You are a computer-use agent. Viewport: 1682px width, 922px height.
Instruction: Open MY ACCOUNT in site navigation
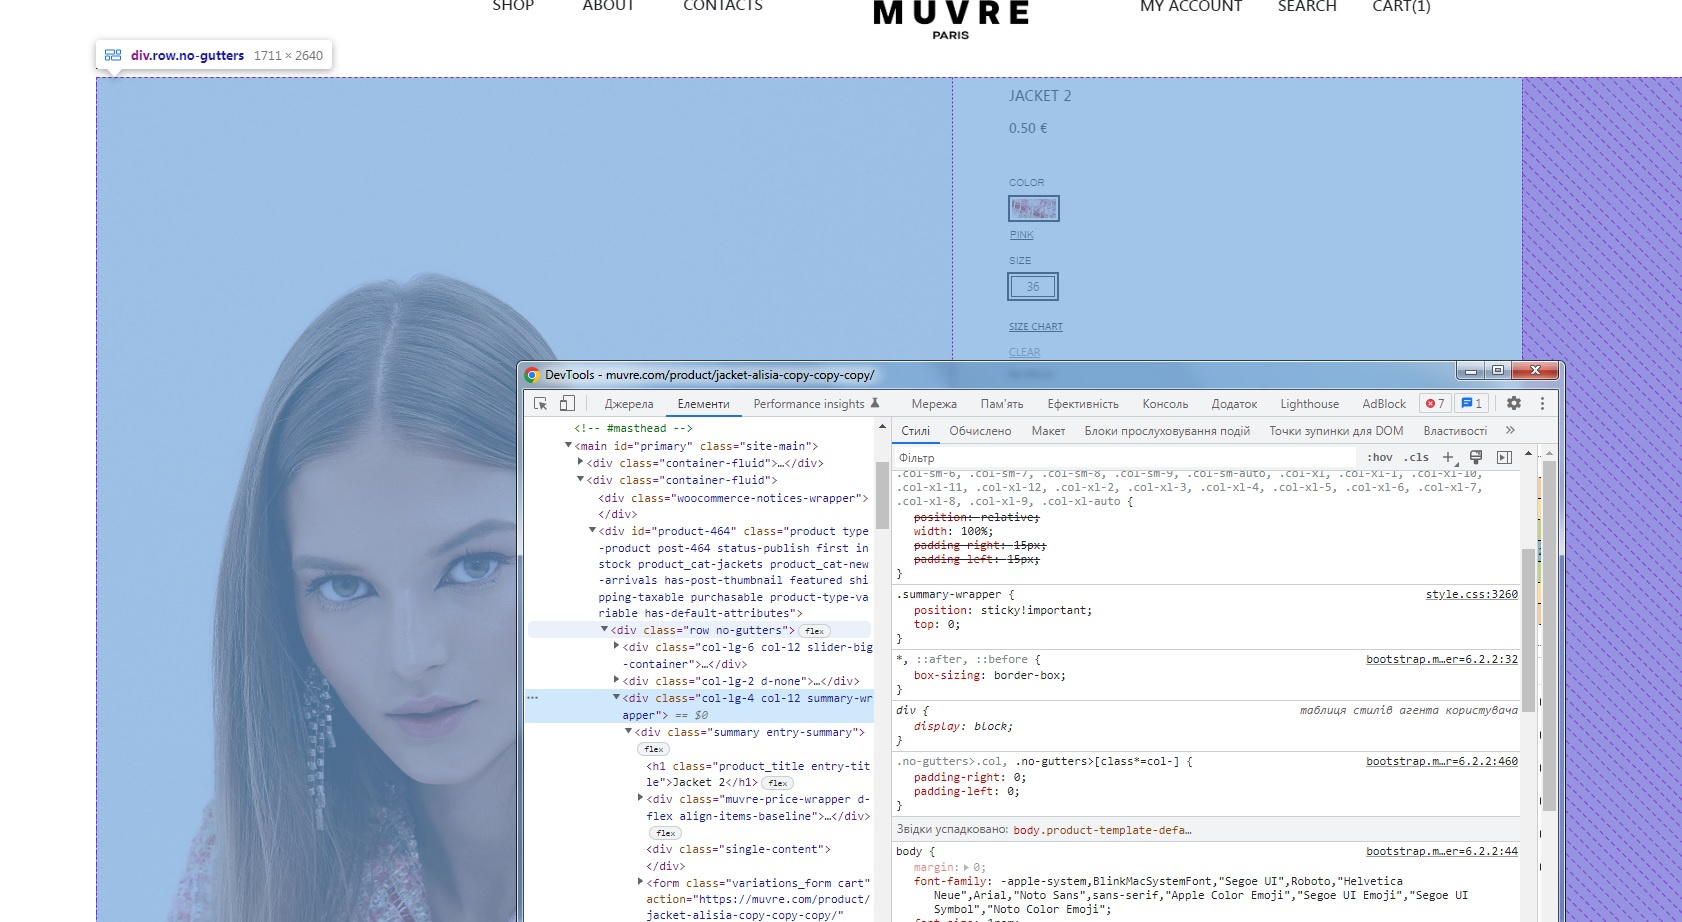pyautogui.click(x=1190, y=7)
